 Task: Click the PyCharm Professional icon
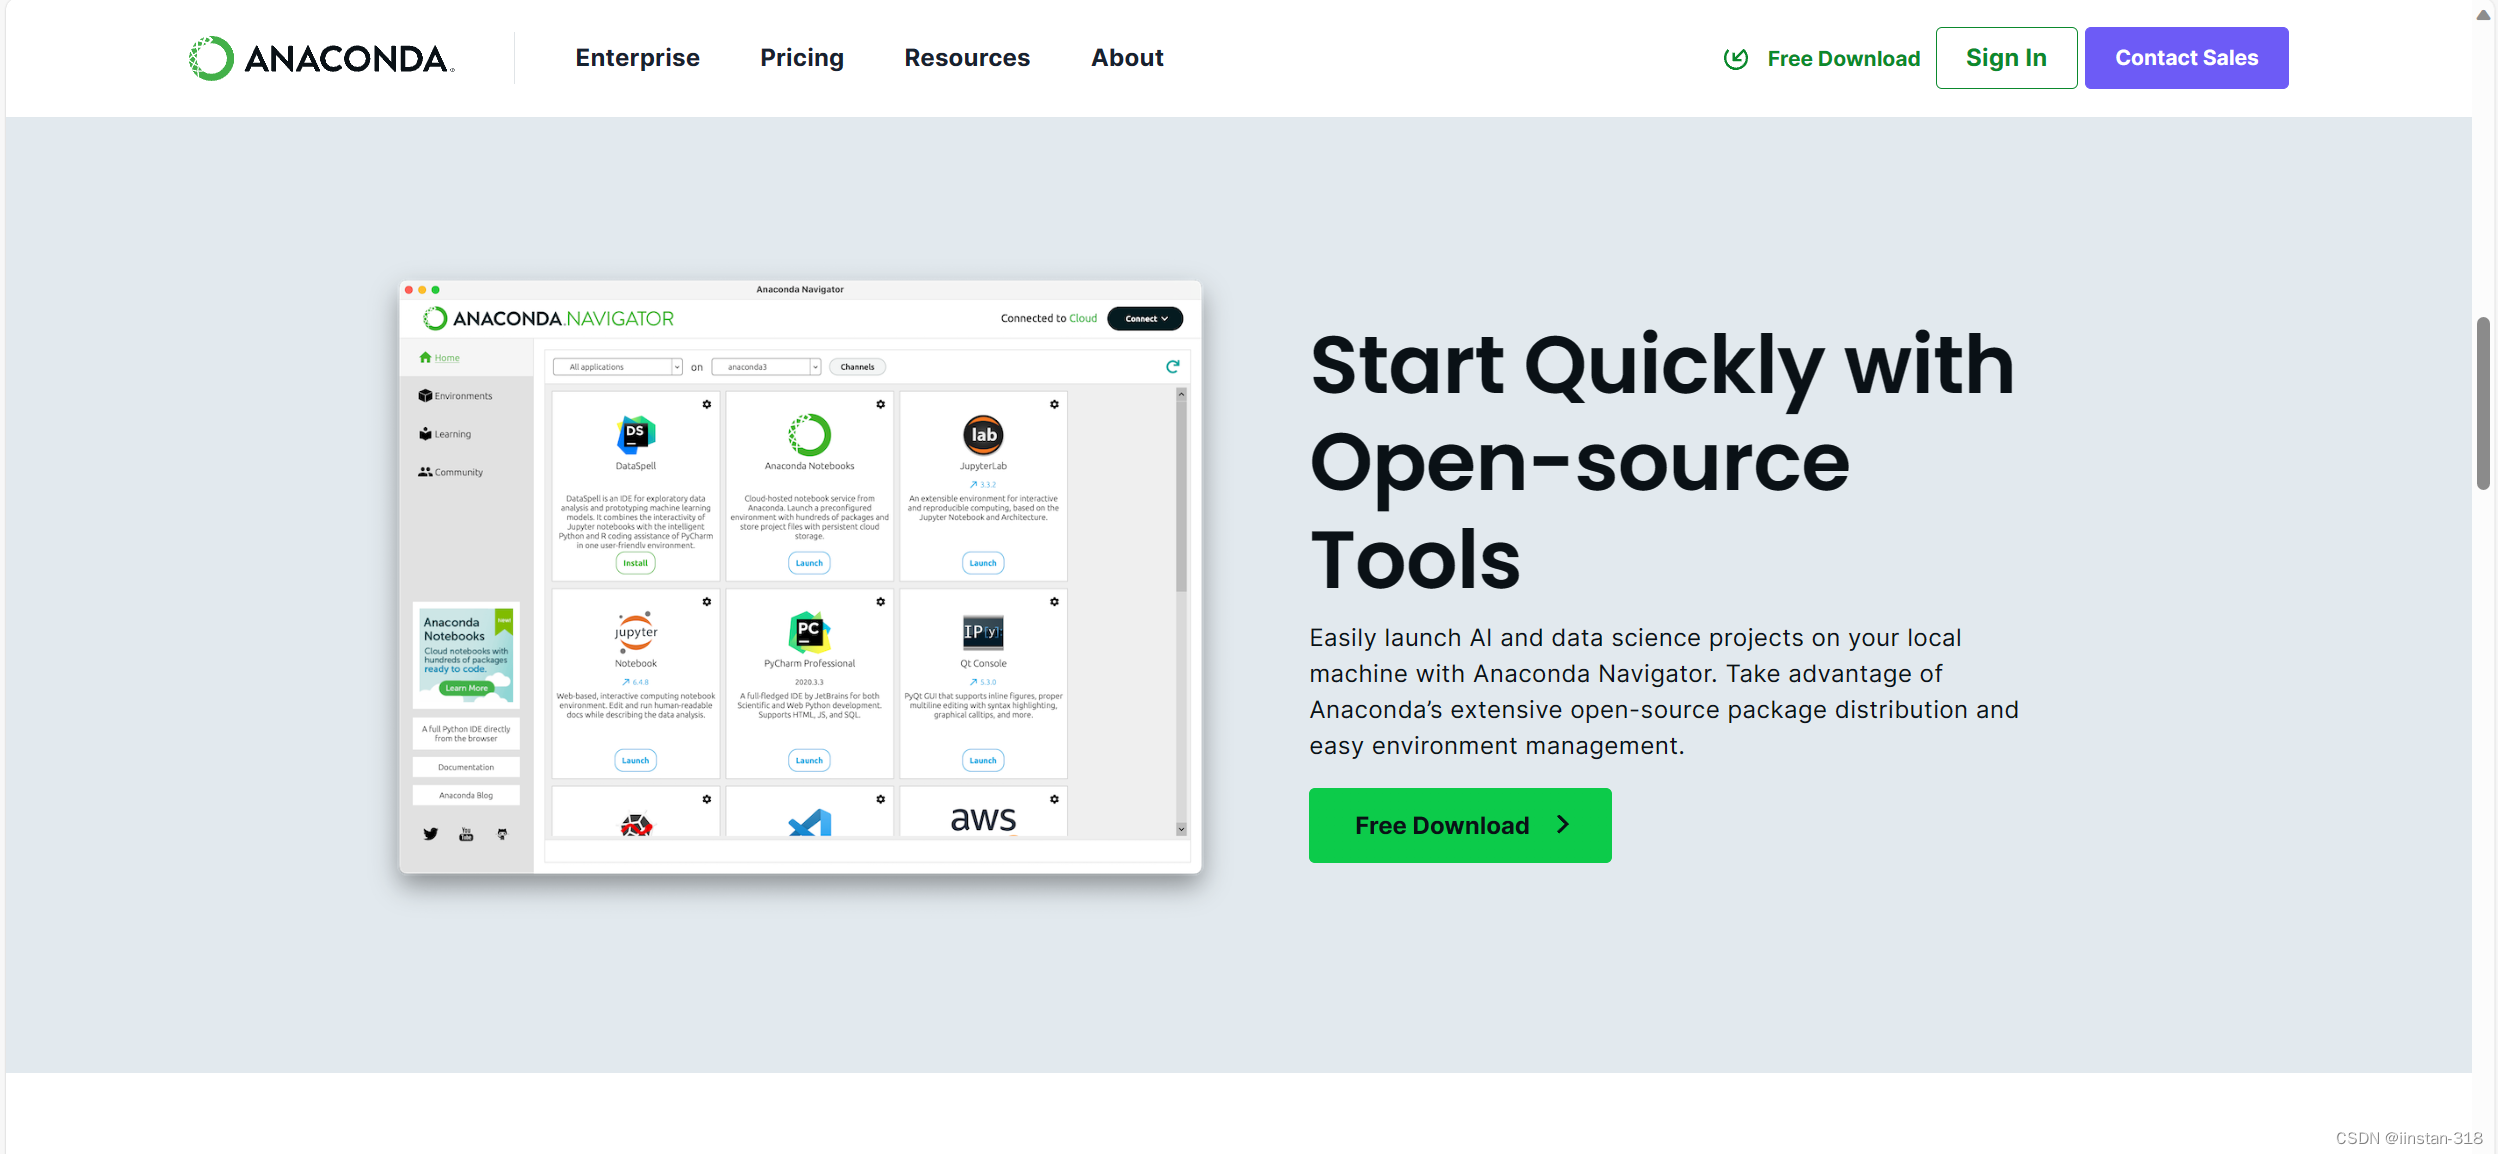[809, 631]
